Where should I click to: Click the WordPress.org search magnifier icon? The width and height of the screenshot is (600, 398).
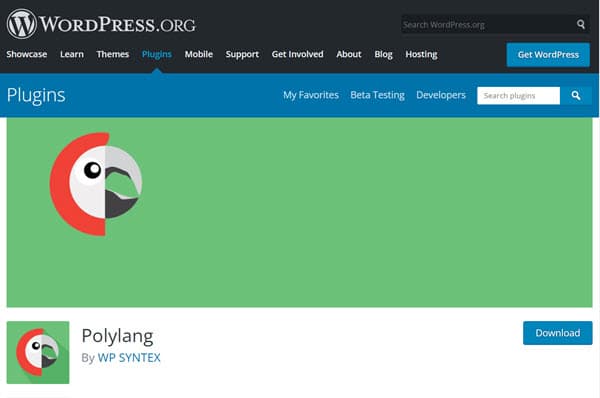tap(580, 24)
